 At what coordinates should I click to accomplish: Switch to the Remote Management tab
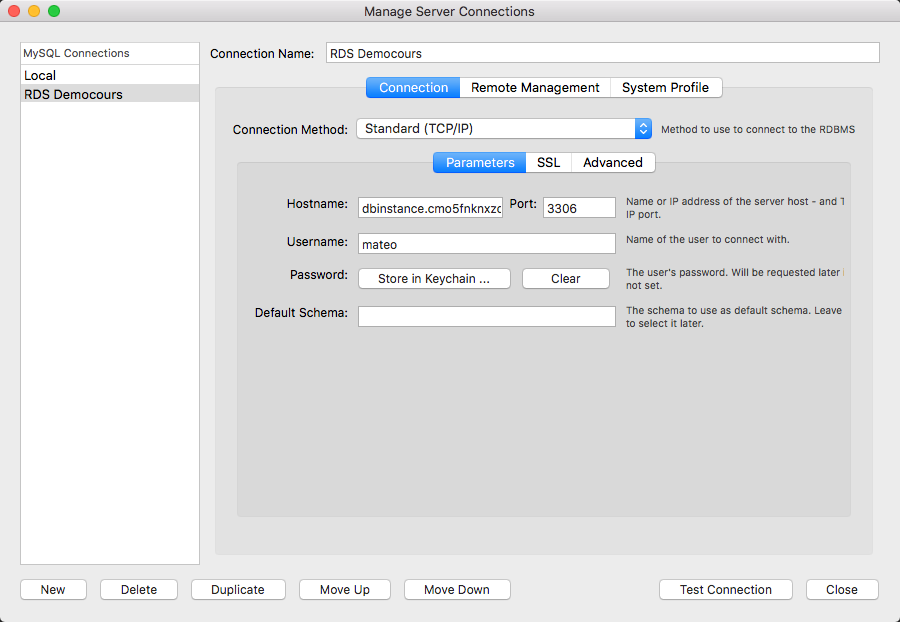point(535,88)
